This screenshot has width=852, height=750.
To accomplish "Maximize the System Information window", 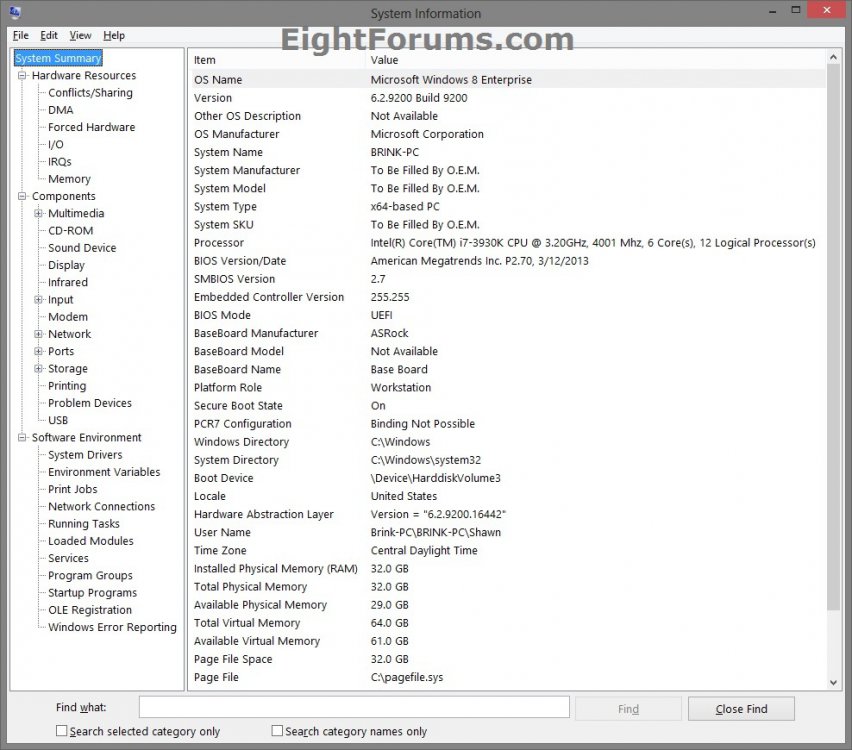I will coord(796,10).
